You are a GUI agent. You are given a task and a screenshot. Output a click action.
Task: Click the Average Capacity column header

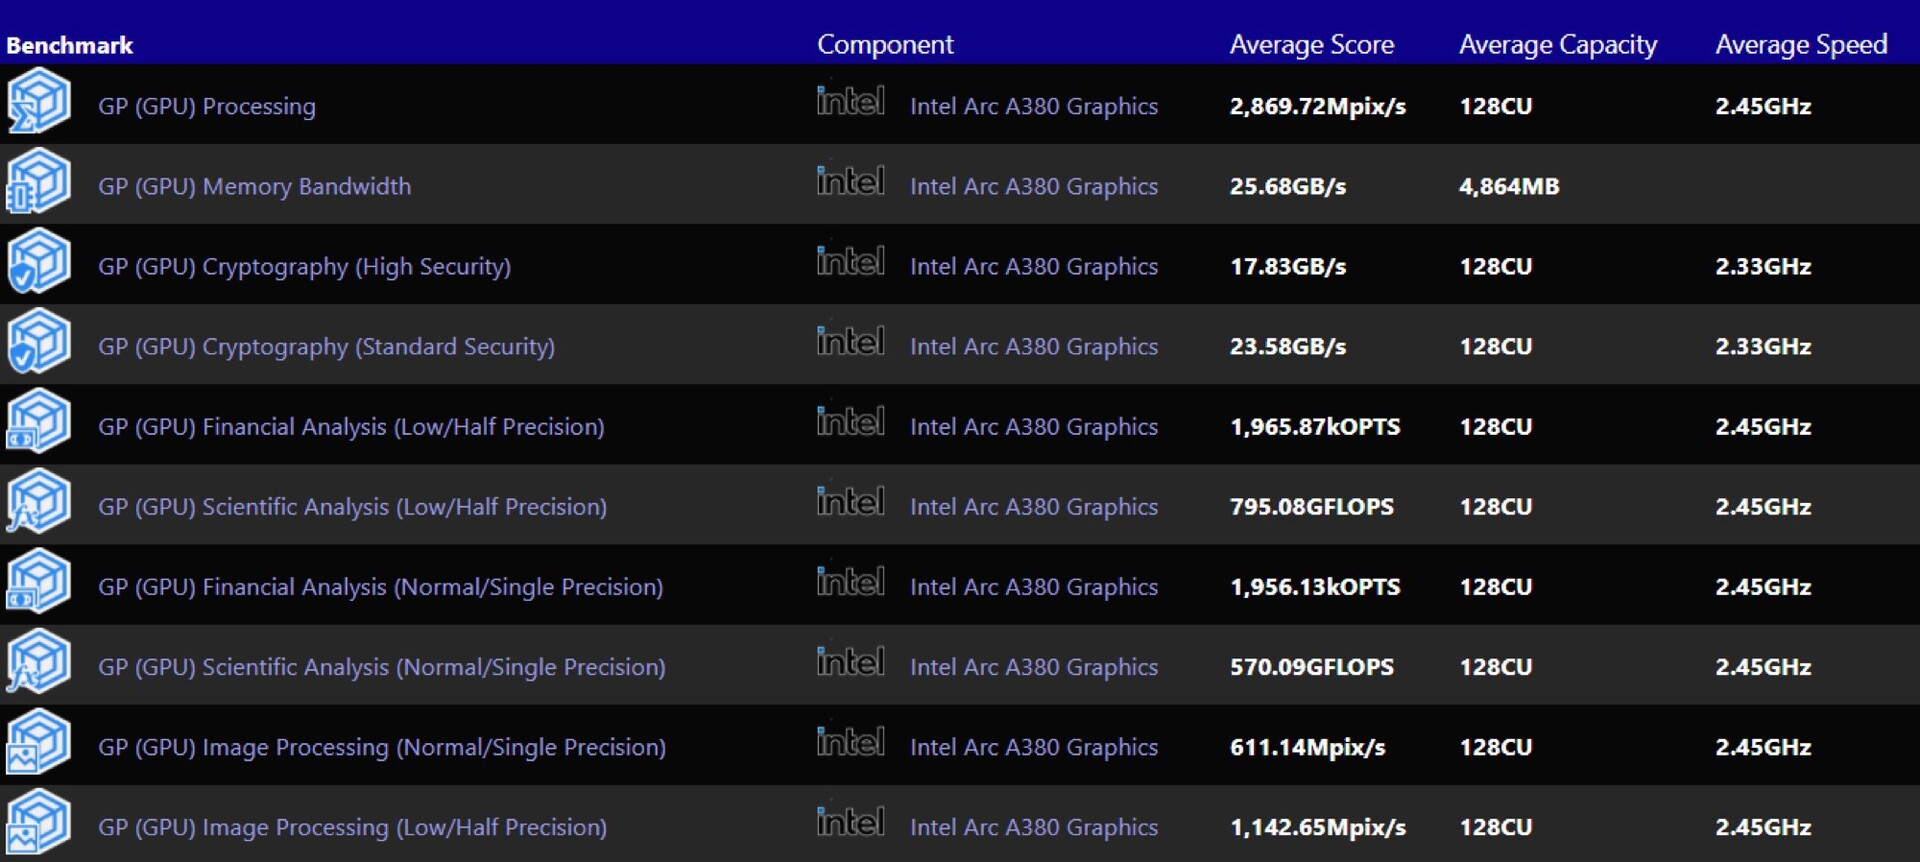(1557, 45)
